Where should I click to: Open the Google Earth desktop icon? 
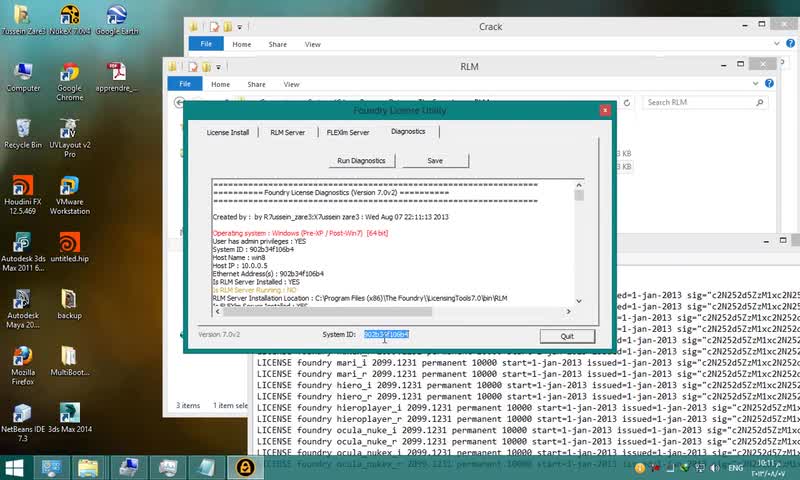coord(117,19)
